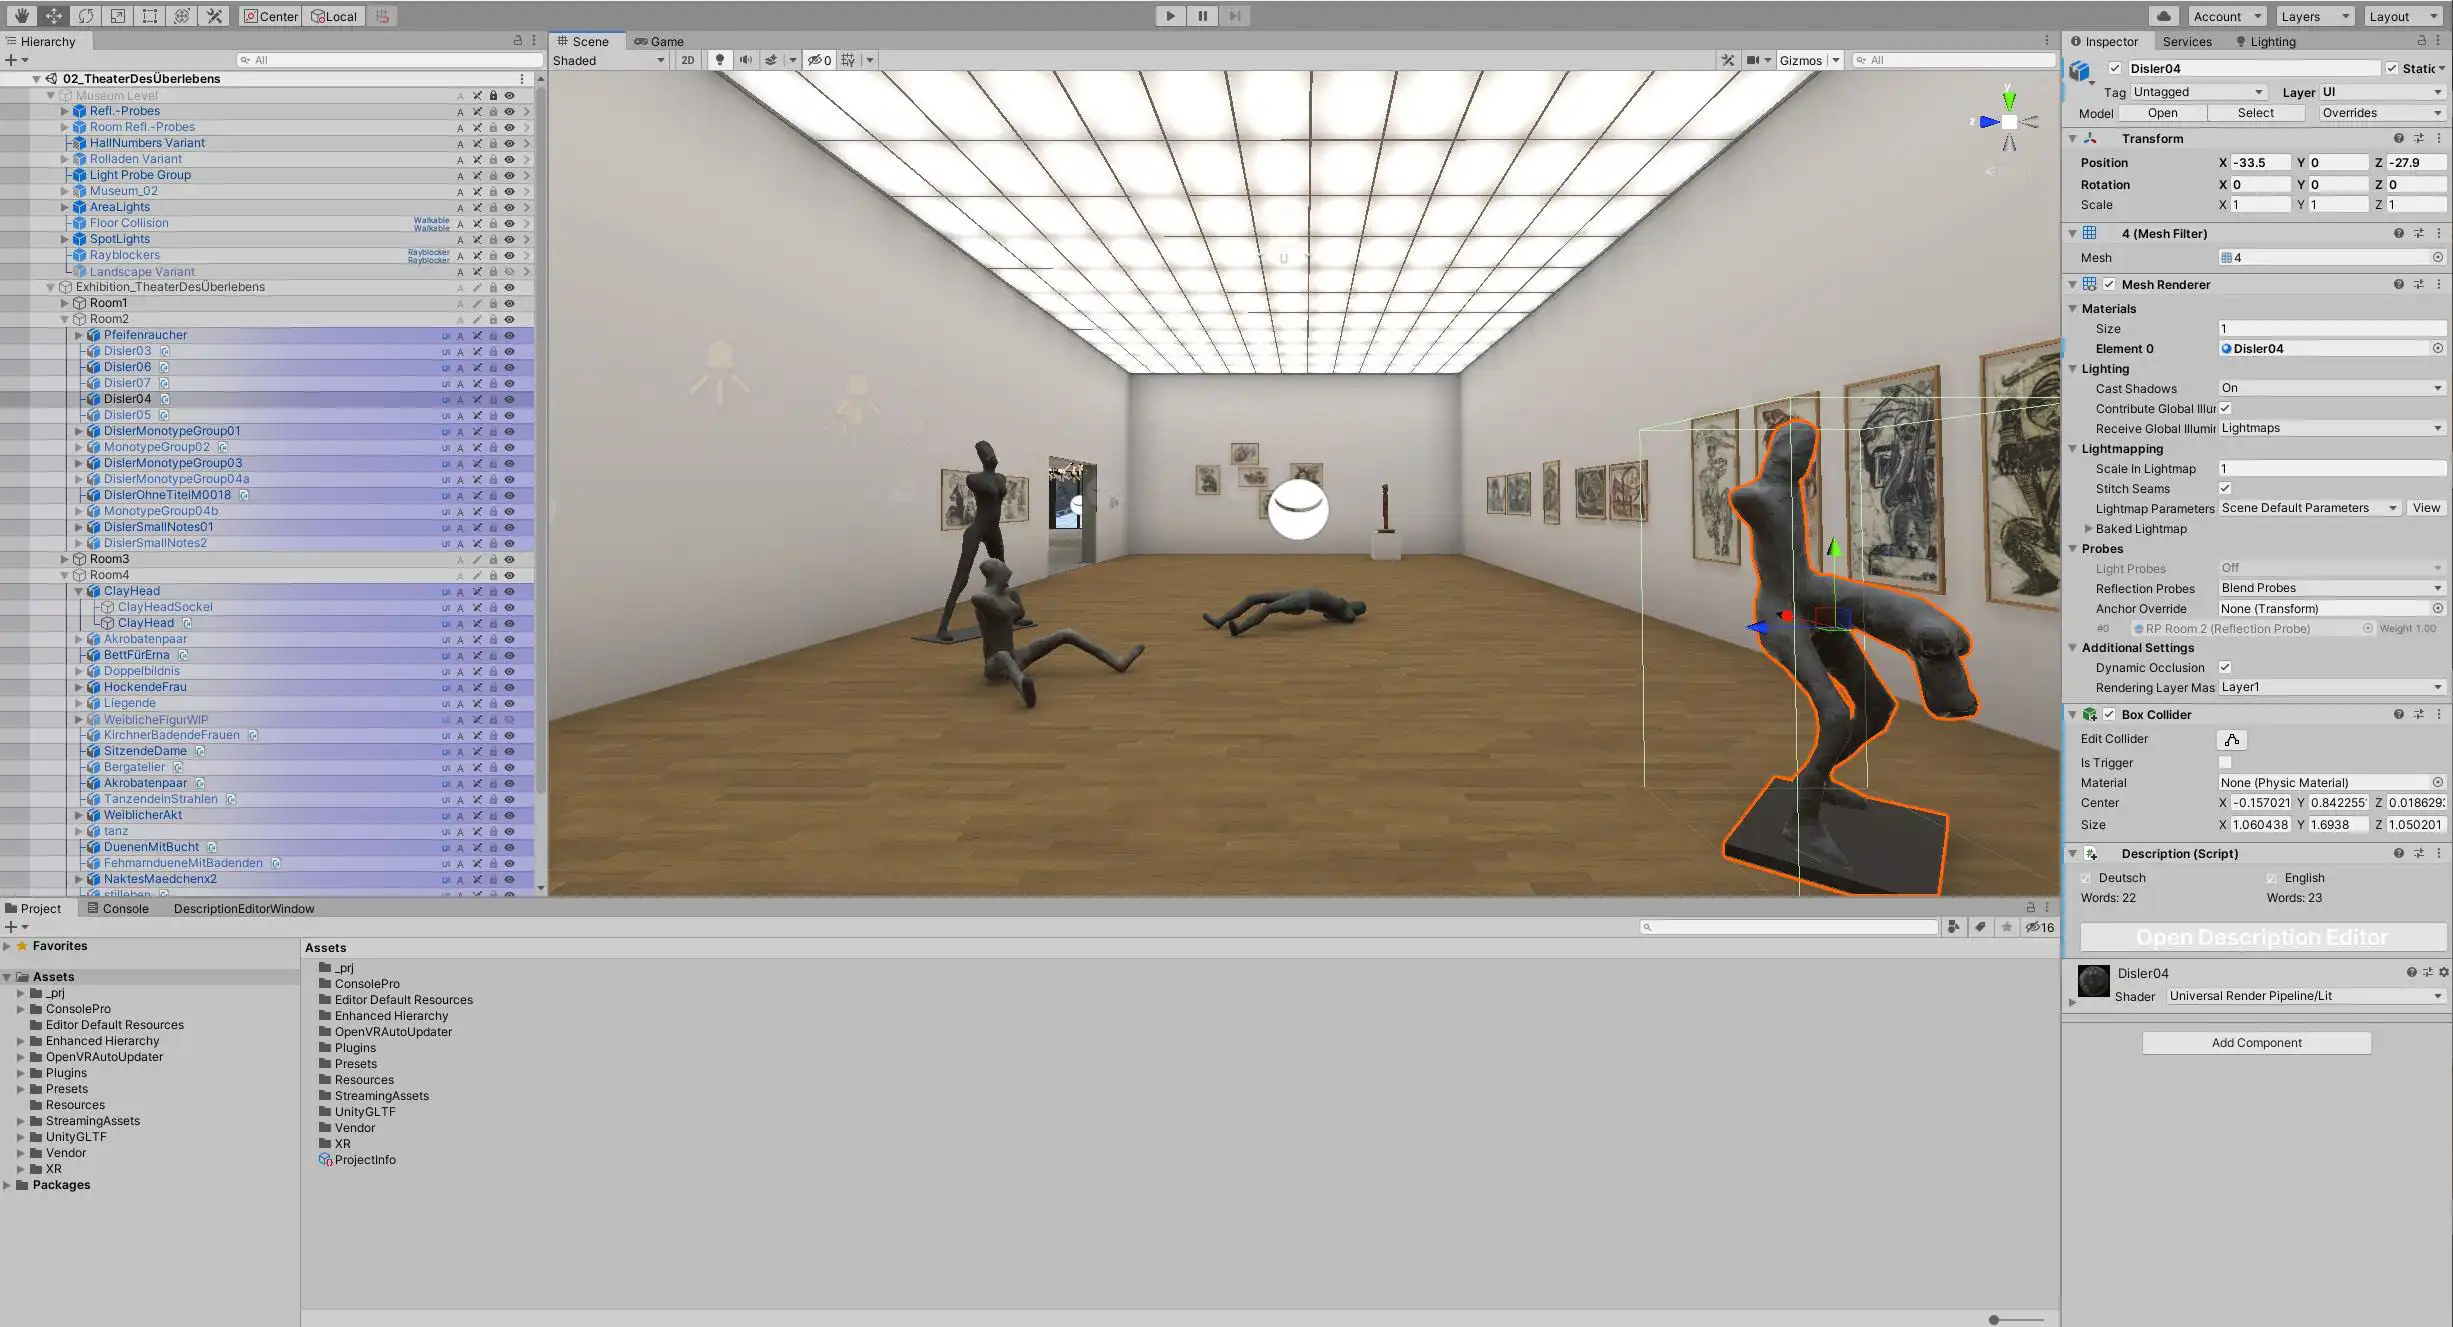Screen dimensions: 2453x1327
Task: Uncheck the Stitch Seams checkbox
Action: pos(2225,488)
